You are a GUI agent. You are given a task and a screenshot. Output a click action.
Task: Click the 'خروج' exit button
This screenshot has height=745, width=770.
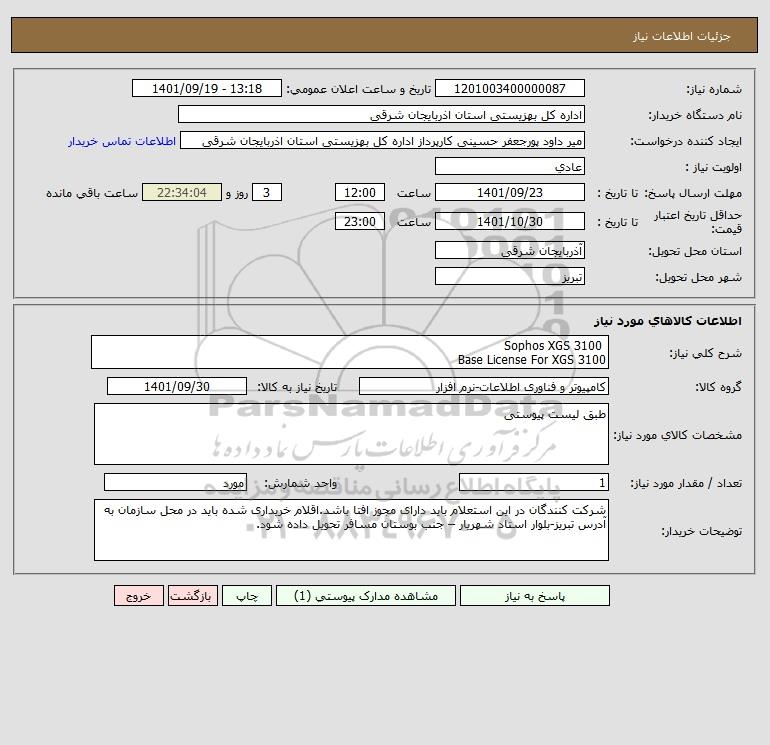[x=138, y=596]
